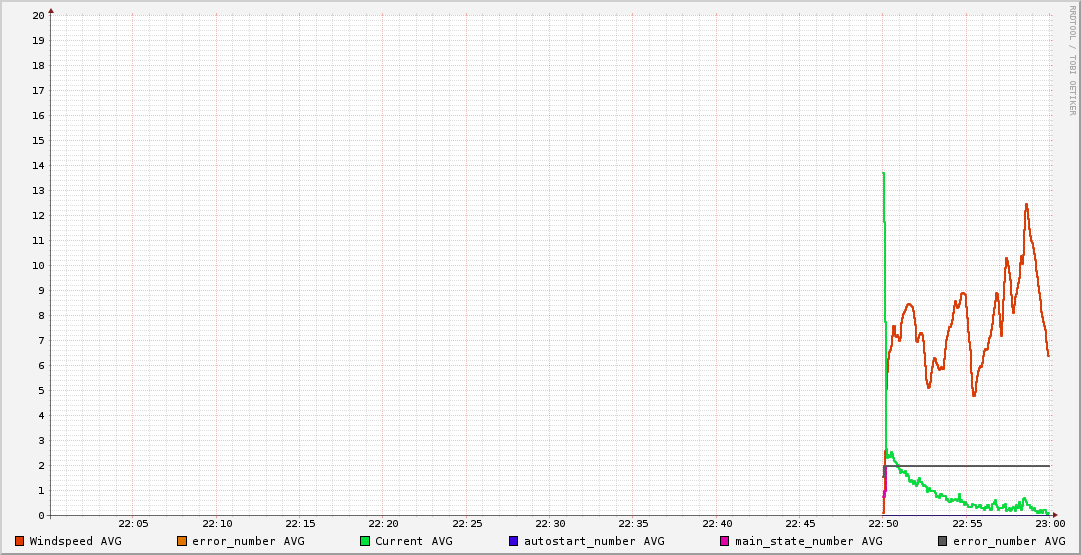The width and height of the screenshot is (1081, 555).
Task: Click the green Current AVG legend swatch
Action: tap(365, 541)
